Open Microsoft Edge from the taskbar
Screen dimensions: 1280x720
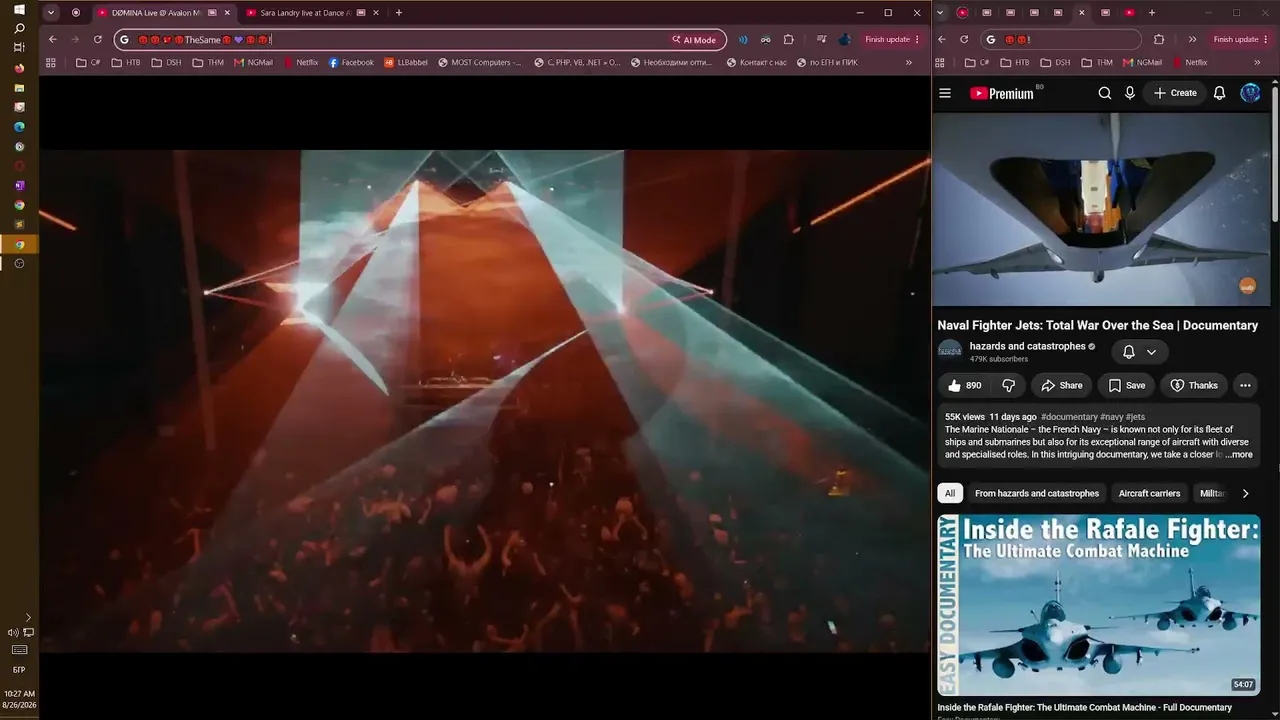19,127
